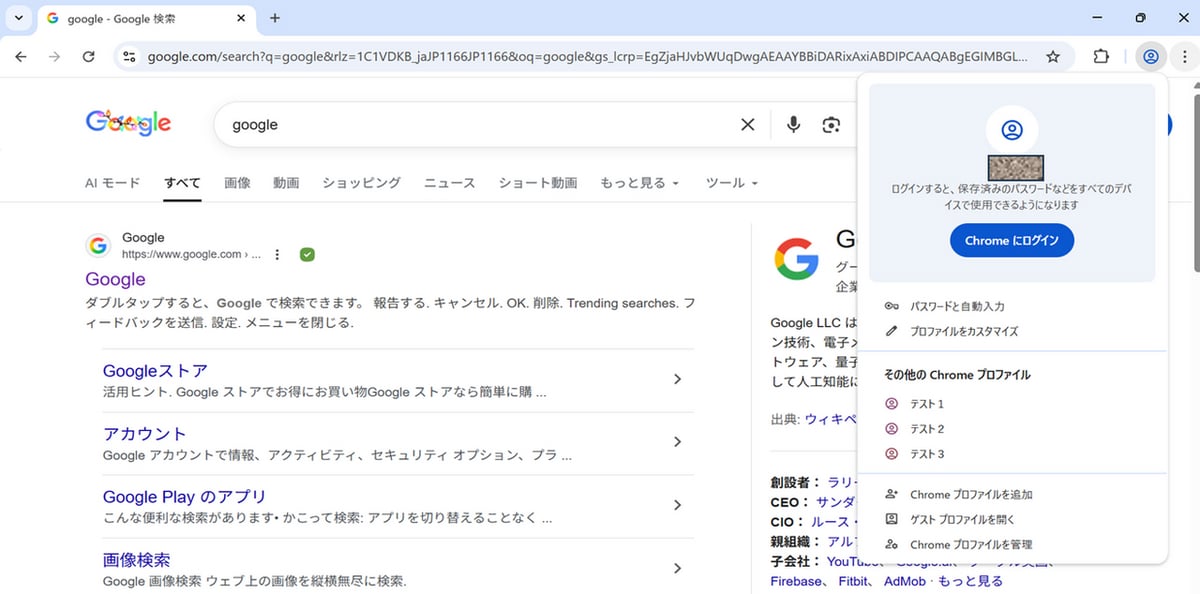
Task: Expand the もっと見る dropdown
Action: (639, 183)
